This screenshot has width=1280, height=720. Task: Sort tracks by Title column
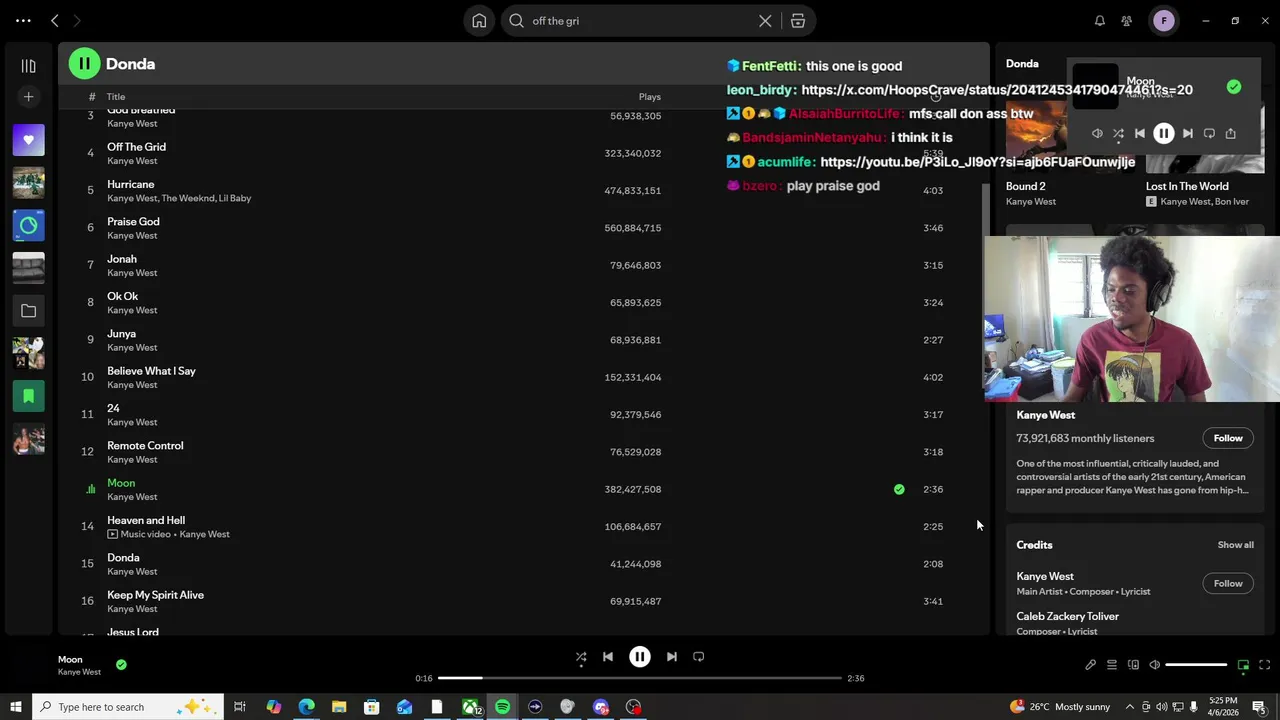click(116, 97)
